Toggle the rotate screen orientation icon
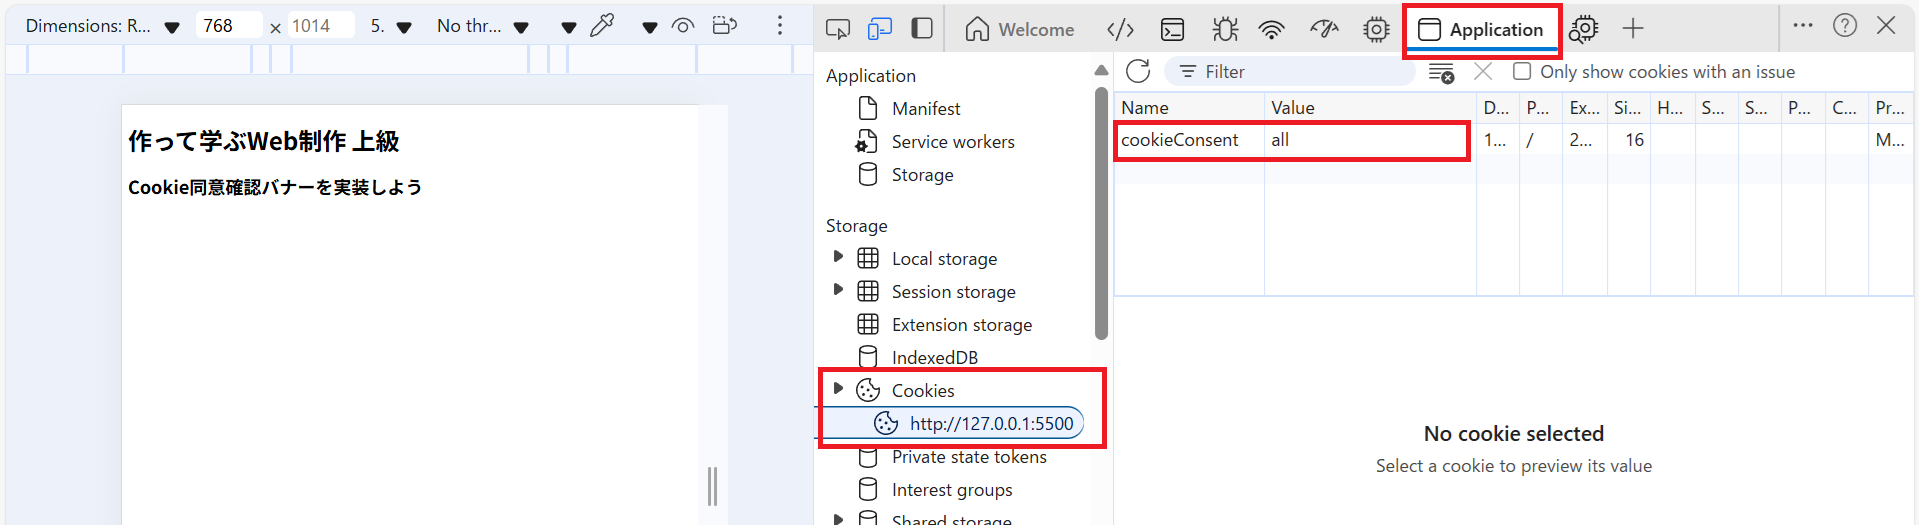 pos(725,26)
